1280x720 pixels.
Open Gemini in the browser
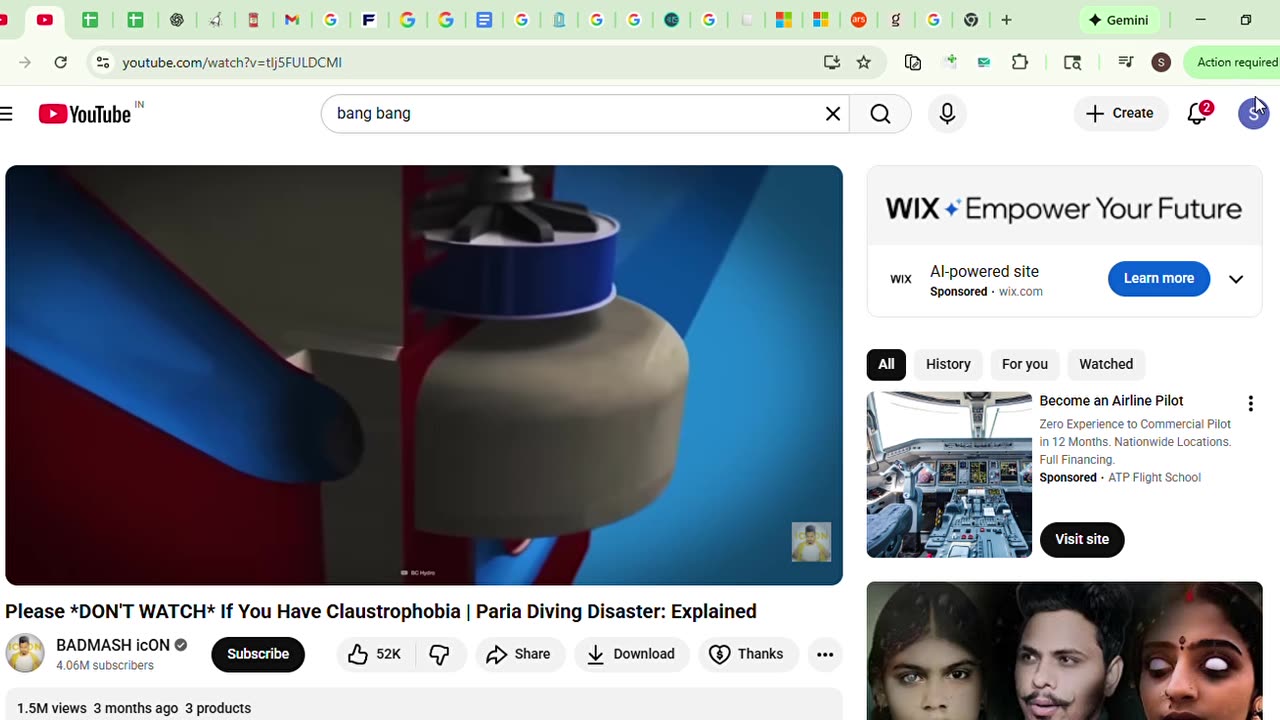point(1119,20)
